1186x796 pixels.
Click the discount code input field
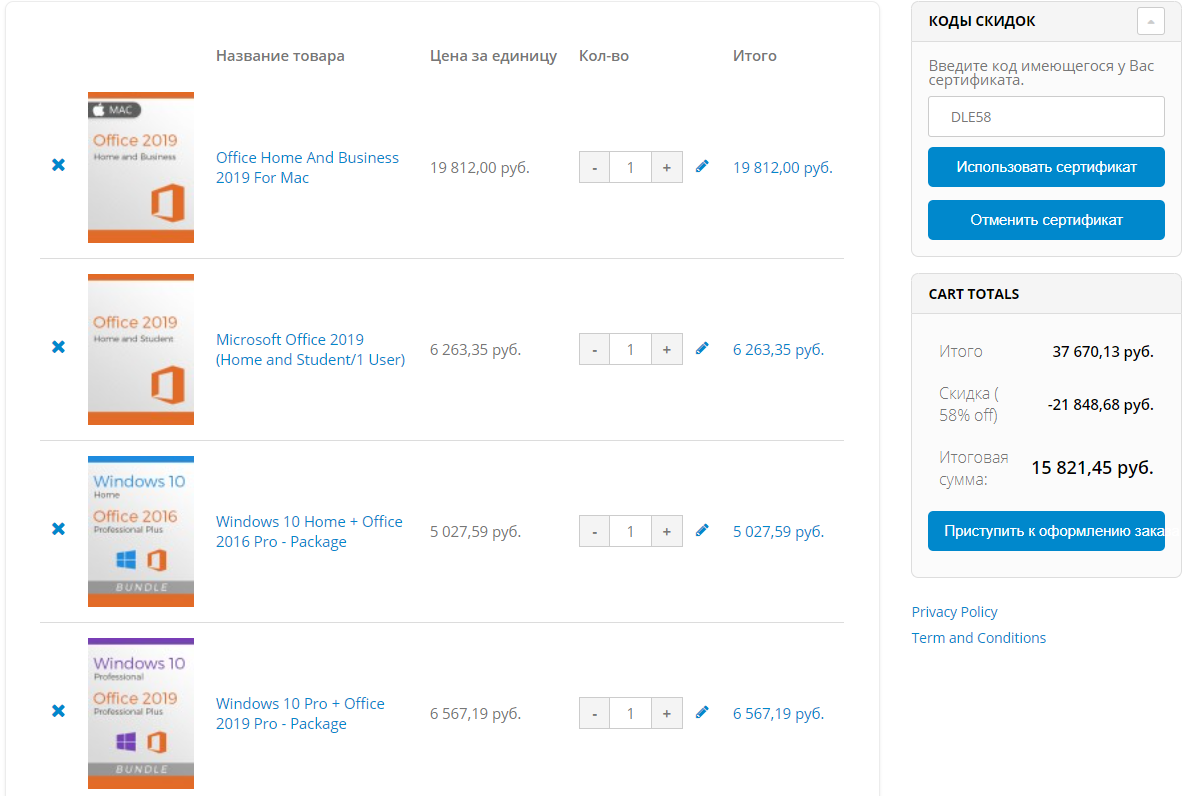point(1046,117)
